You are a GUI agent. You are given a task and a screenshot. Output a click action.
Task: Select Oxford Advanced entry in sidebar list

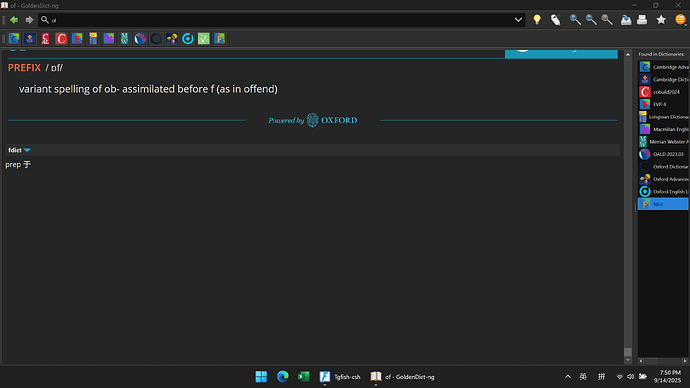663,179
